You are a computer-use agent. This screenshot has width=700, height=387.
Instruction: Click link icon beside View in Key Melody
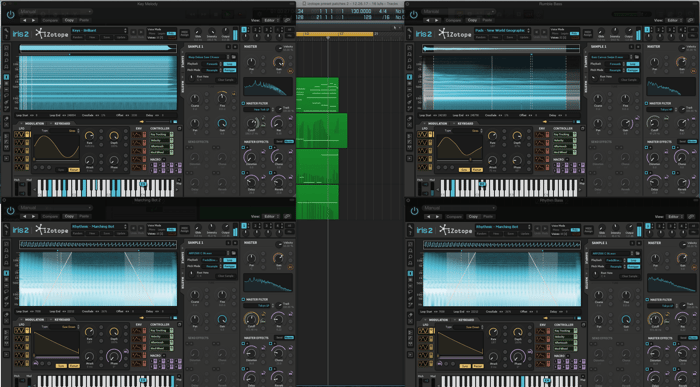(x=287, y=20)
